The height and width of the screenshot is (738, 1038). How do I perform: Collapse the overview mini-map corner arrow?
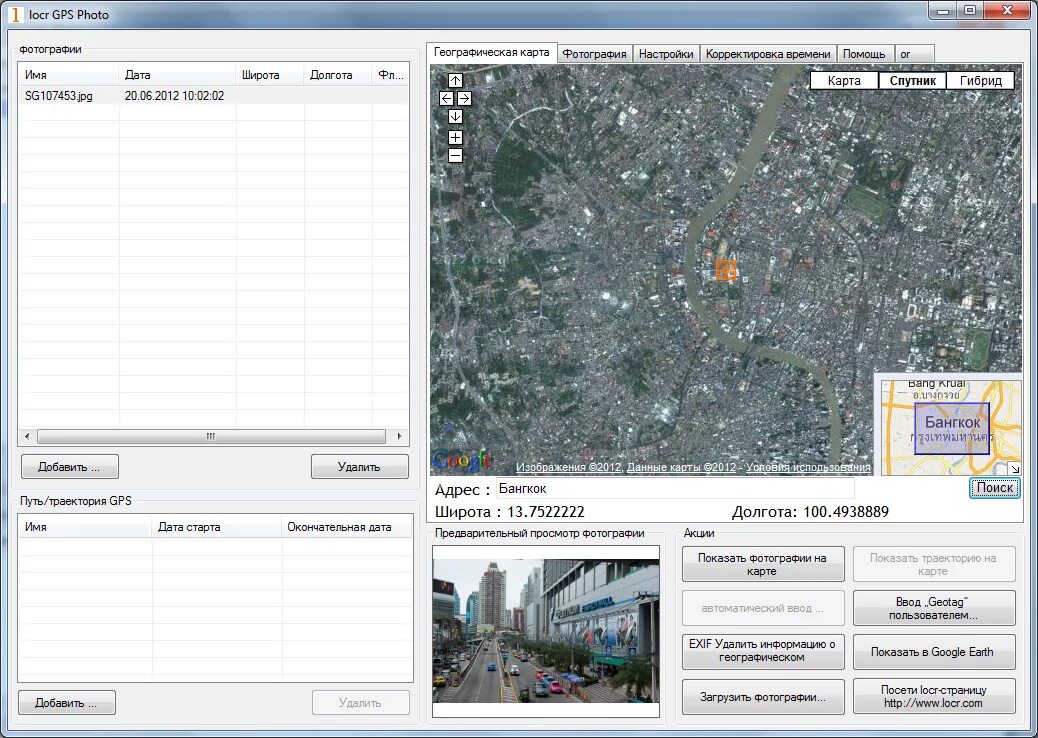(x=1015, y=469)
